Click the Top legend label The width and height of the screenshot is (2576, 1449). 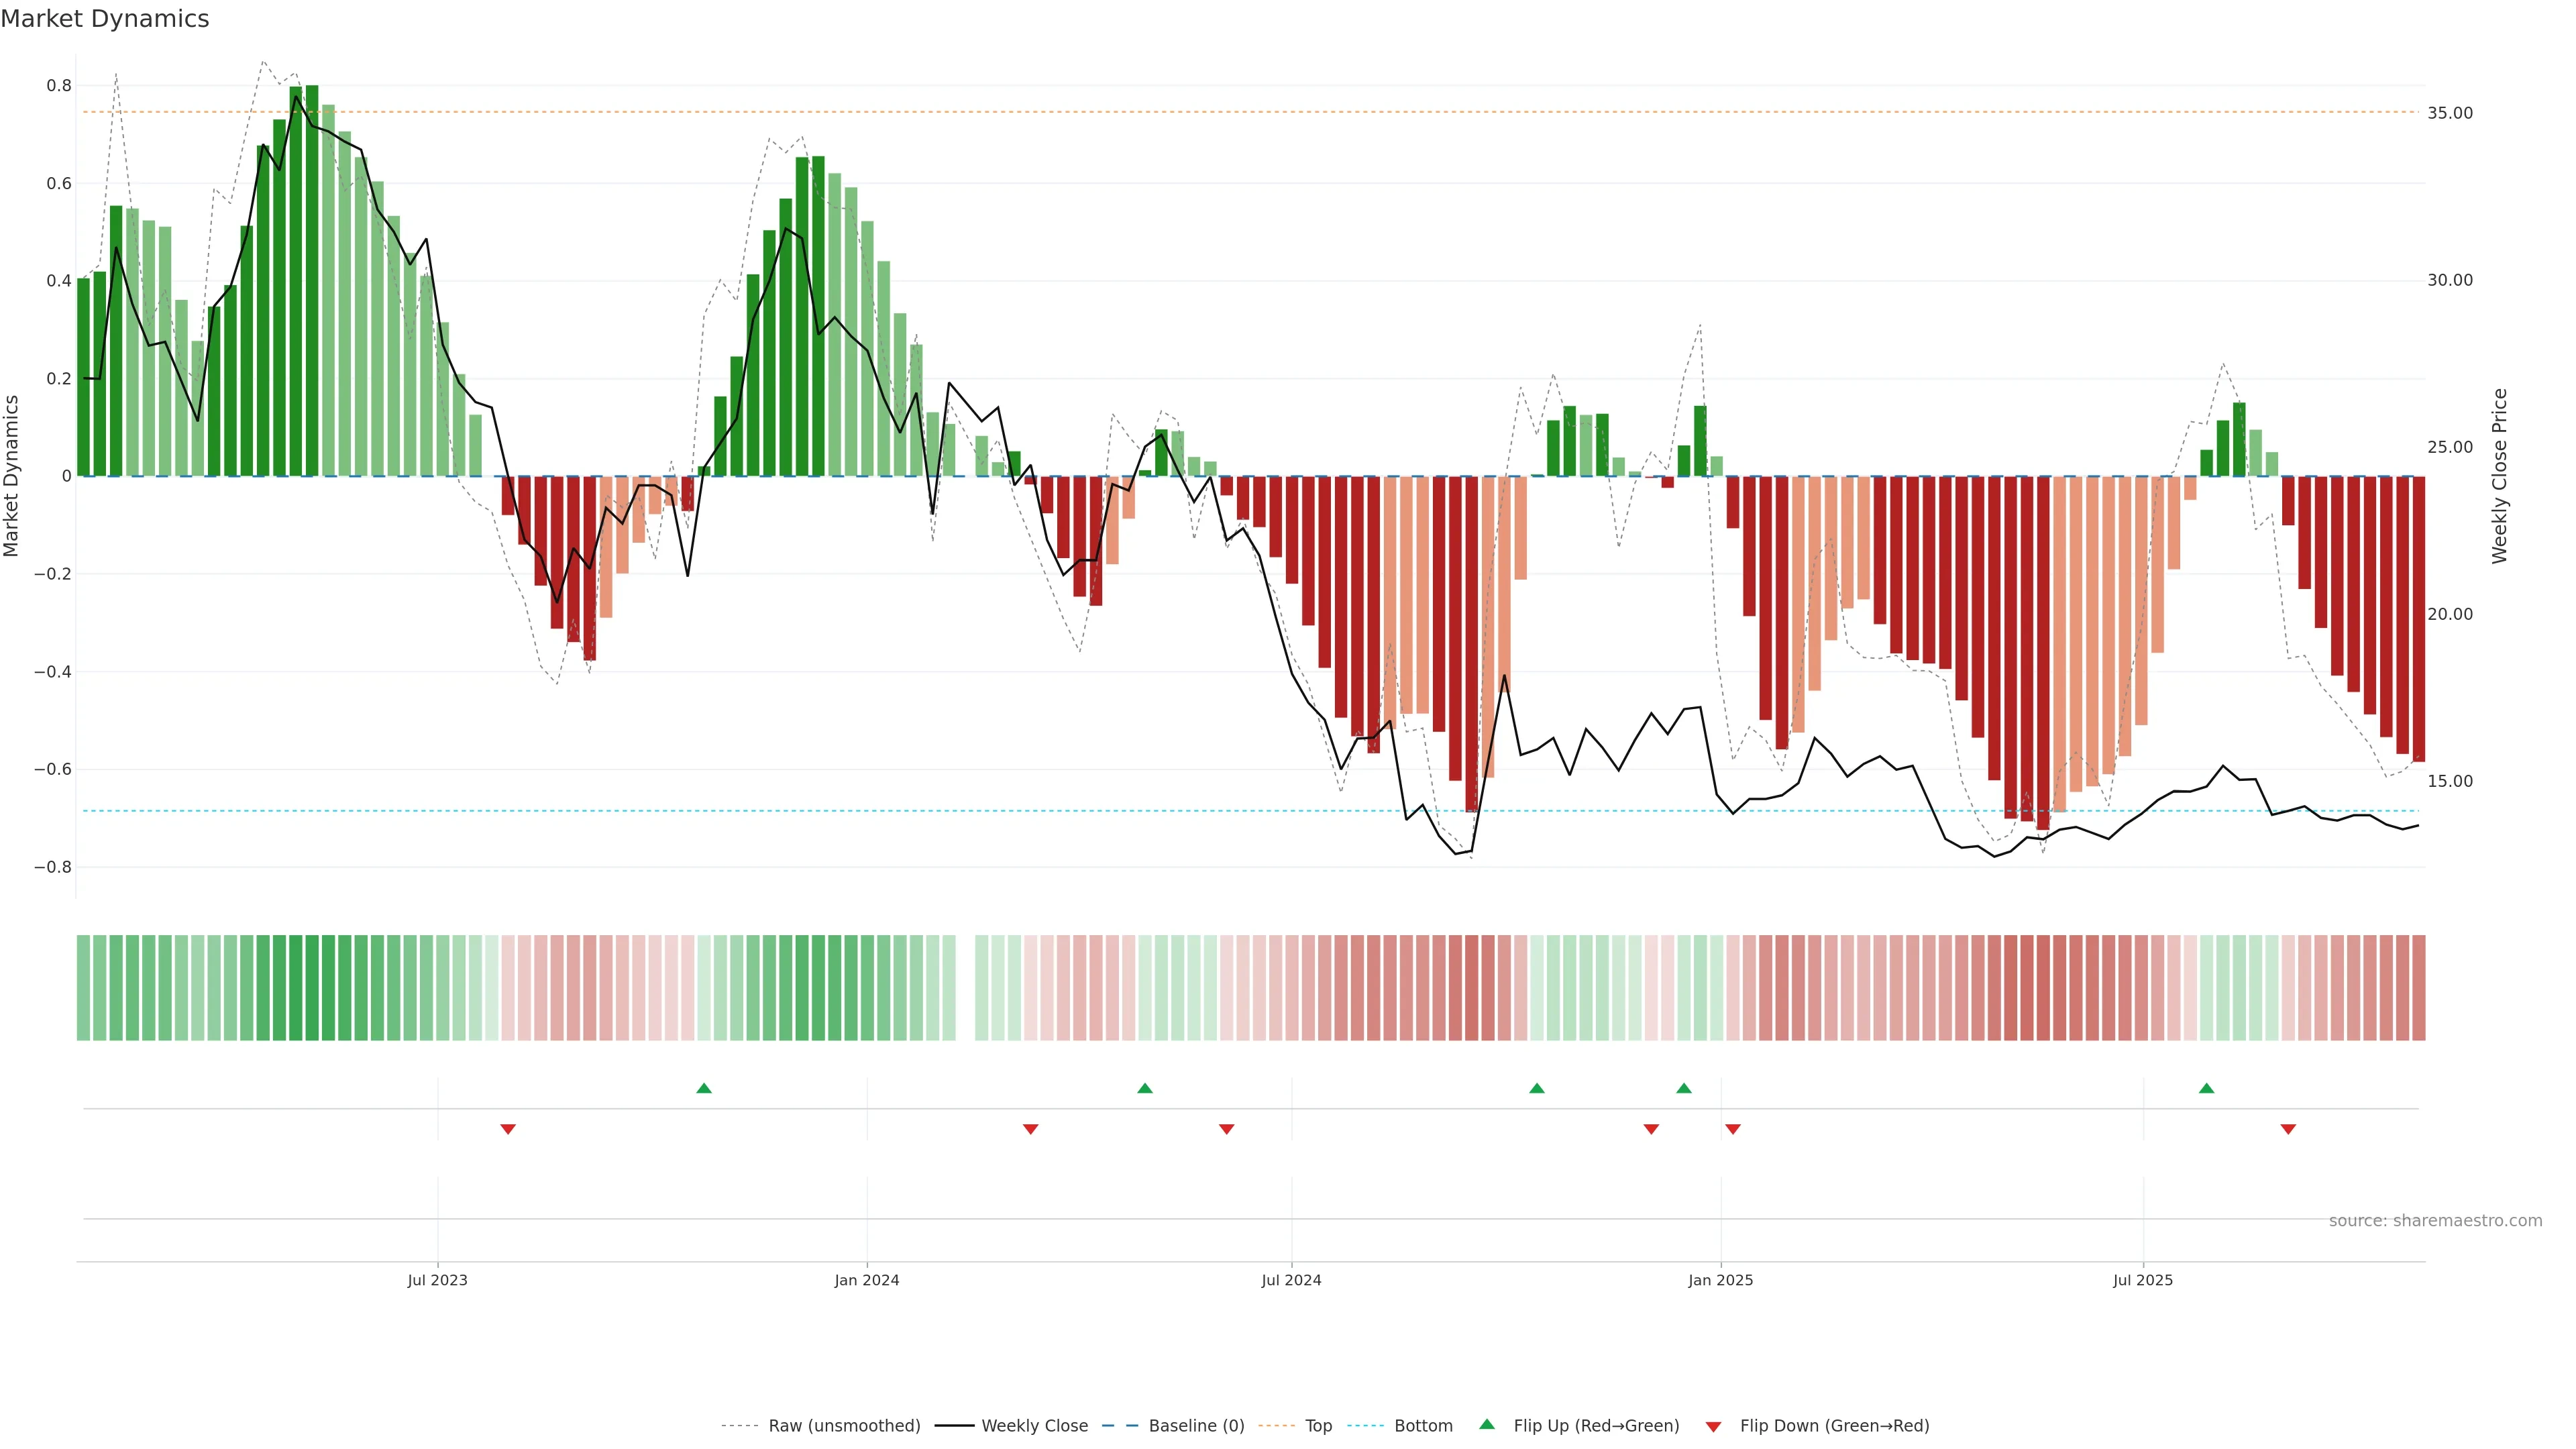(x=1318, y=1426)
